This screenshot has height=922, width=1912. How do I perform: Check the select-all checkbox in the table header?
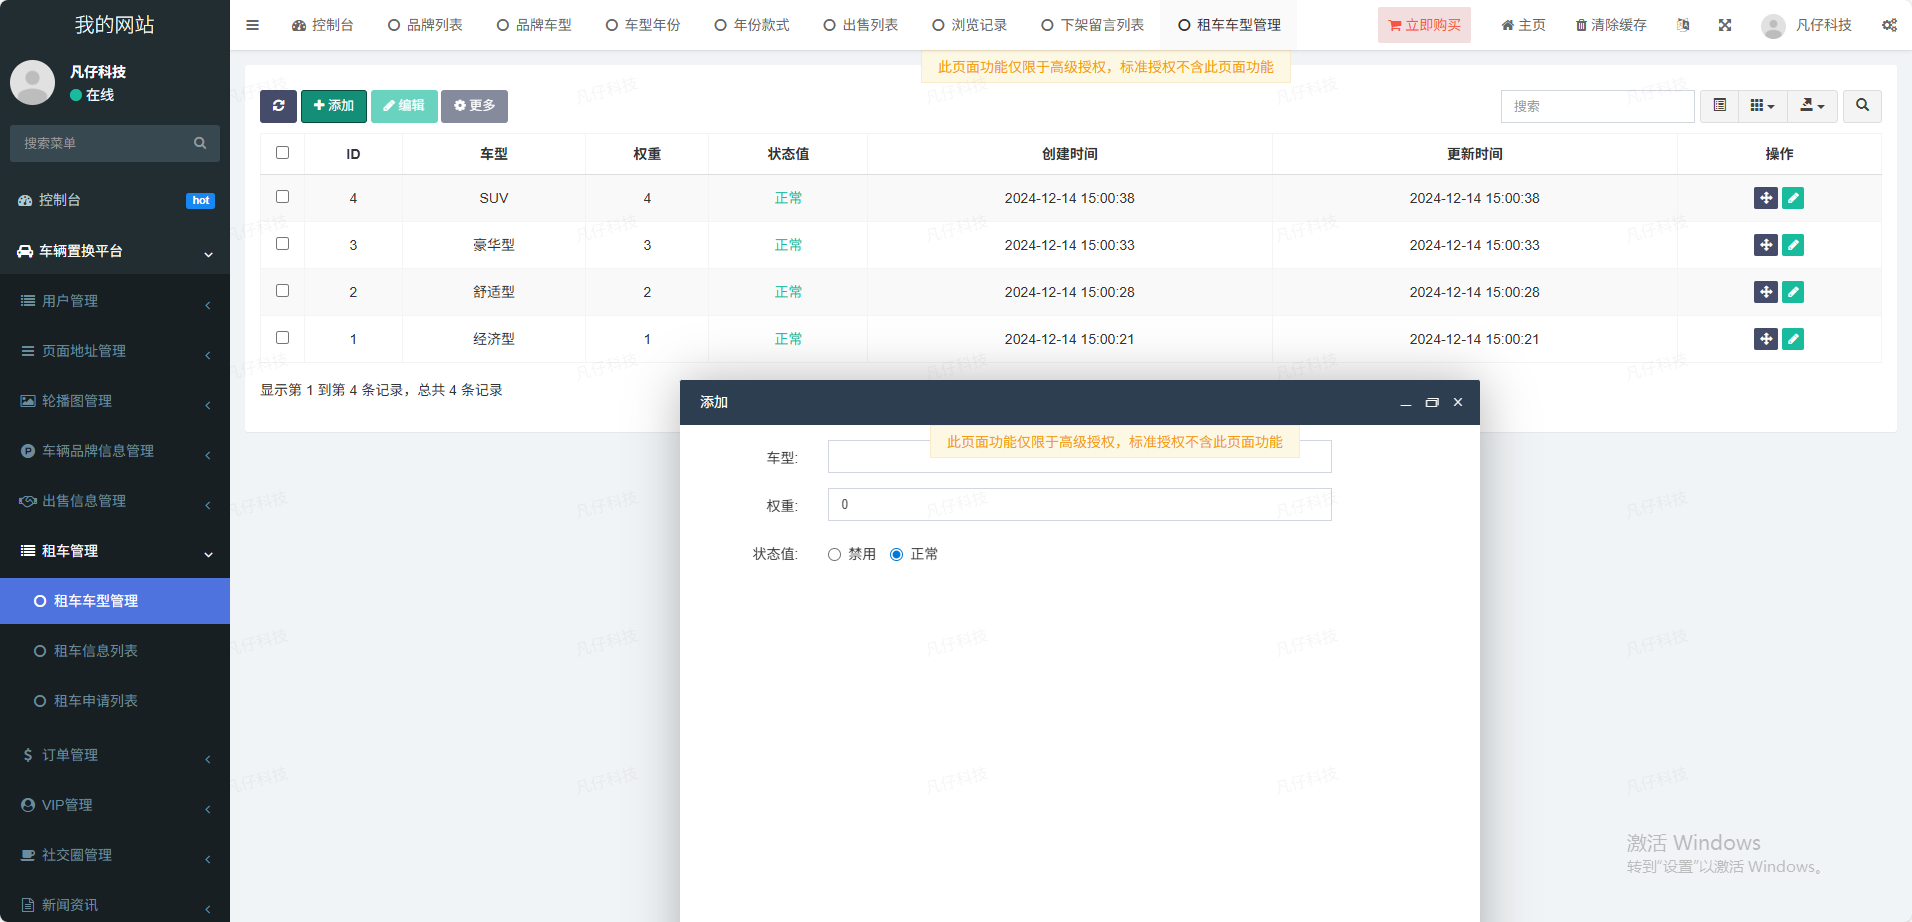tap(282, 153)
